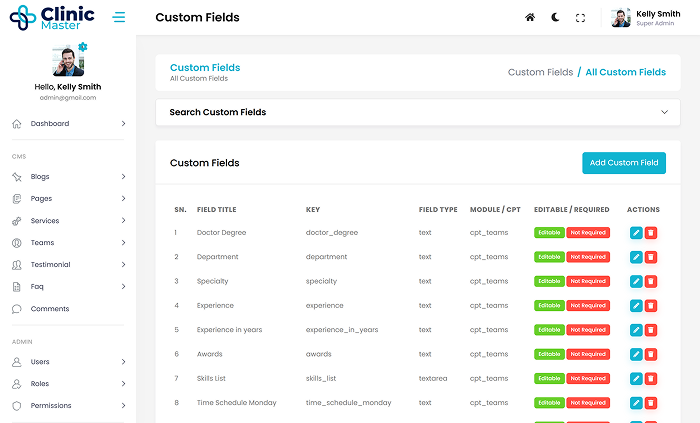This screenshot has height=423, width=700.
Task: Edit the Specialty field entry
Action: coord(636,281)
